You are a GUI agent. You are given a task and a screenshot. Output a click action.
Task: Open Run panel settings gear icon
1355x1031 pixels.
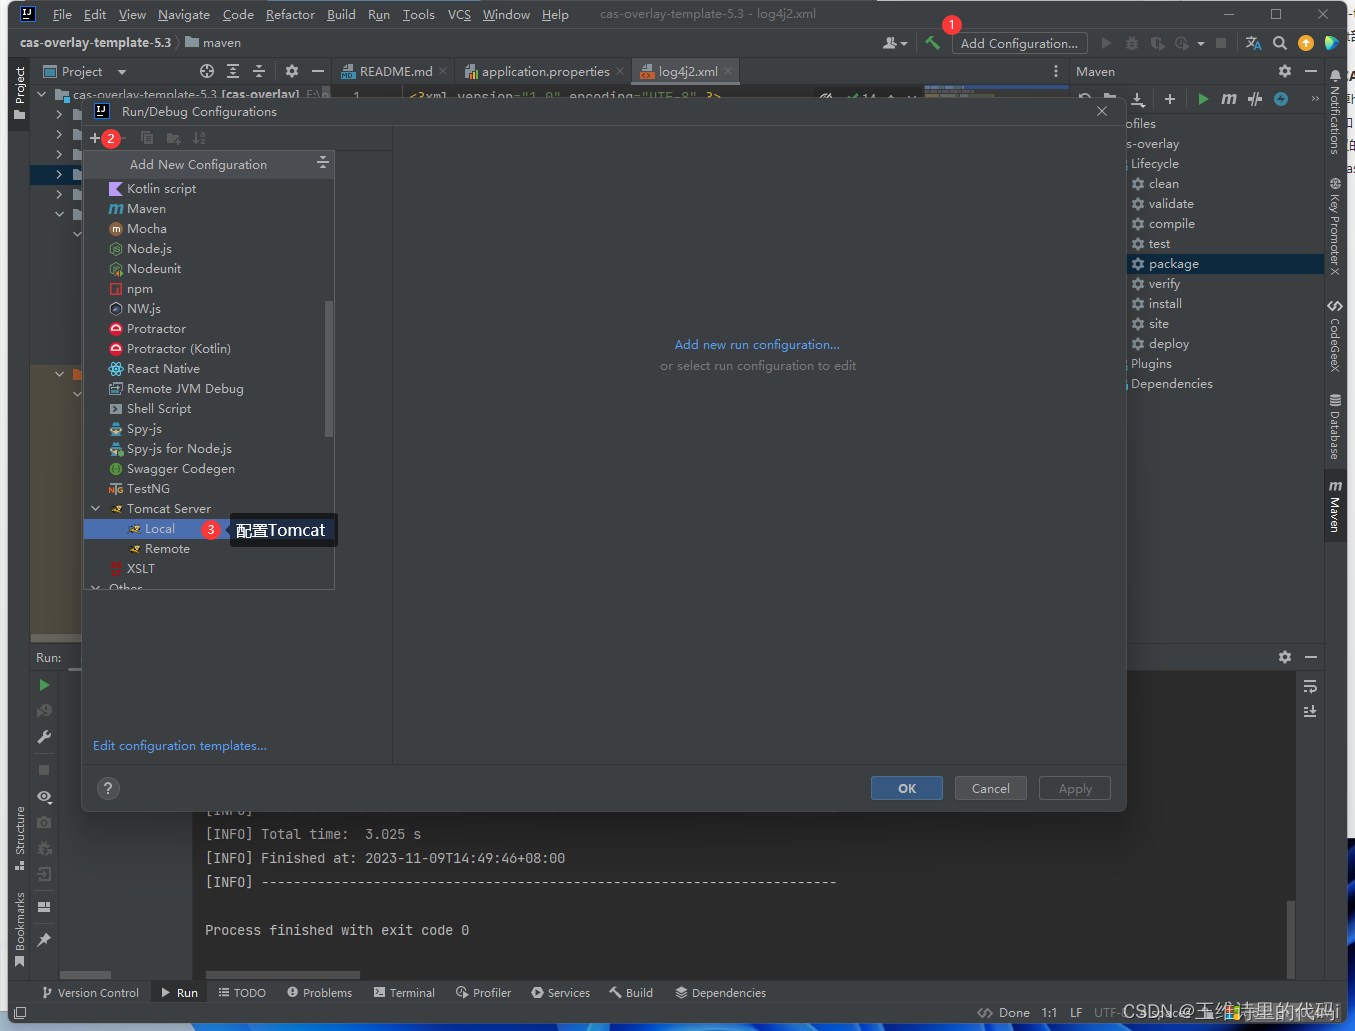click(x=1285, y=657)
